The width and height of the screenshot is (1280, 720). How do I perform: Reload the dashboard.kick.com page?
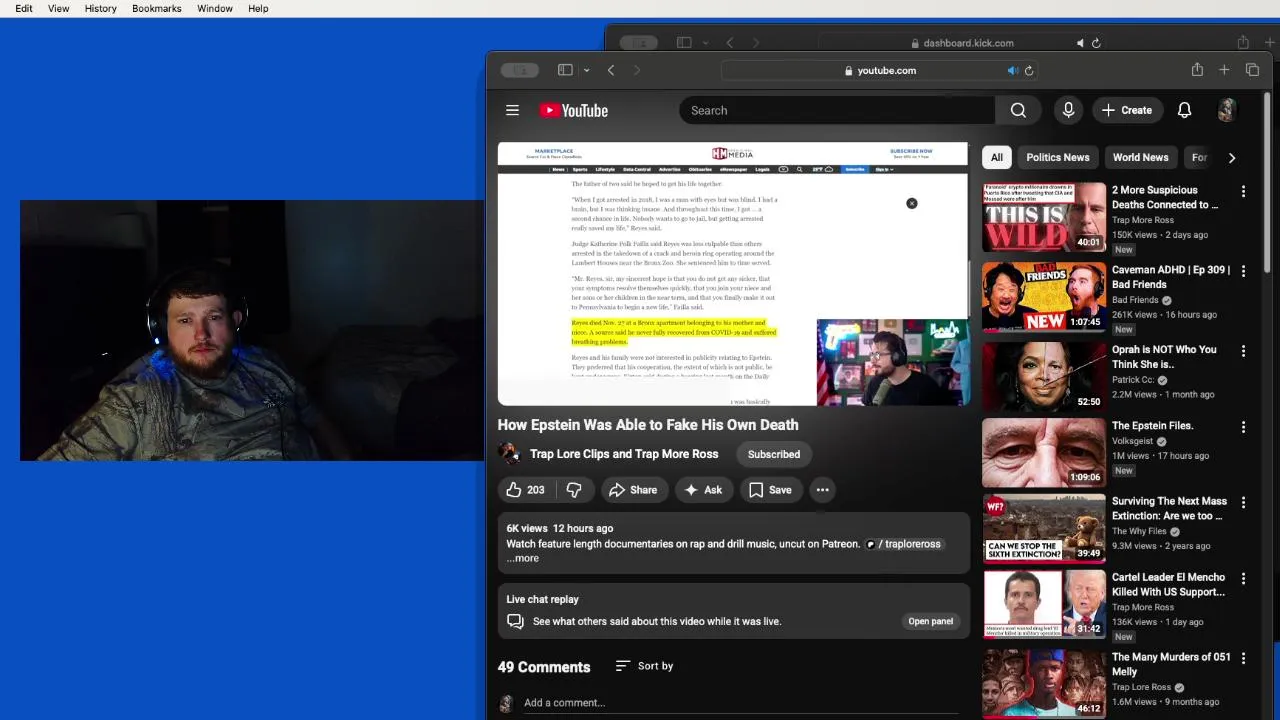[1096, 43]
